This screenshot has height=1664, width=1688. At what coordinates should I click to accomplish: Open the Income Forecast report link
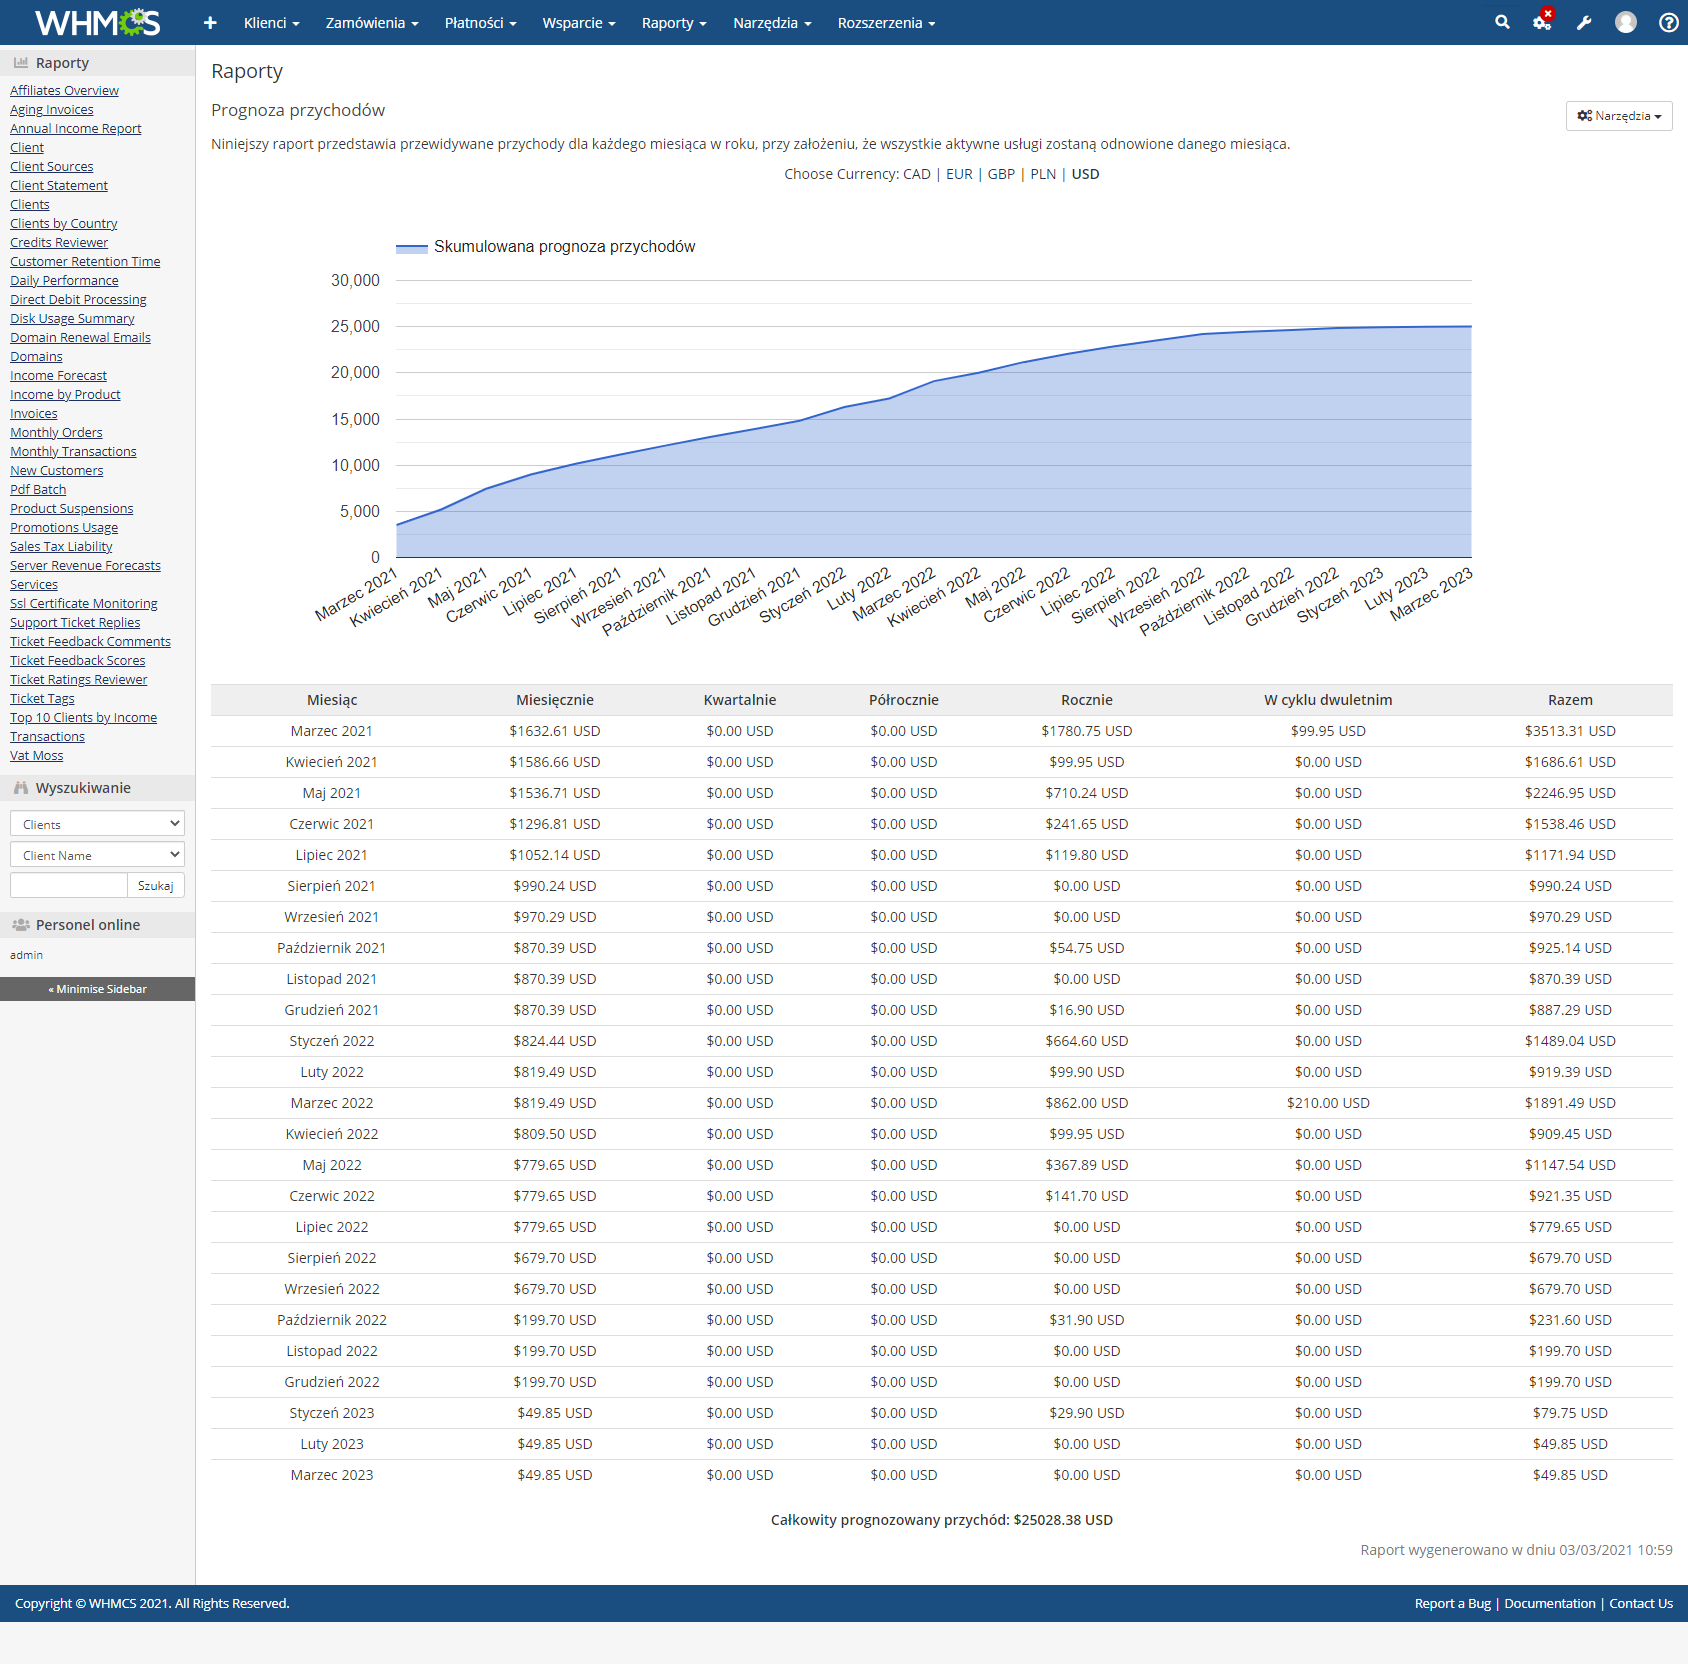(58, 375)
